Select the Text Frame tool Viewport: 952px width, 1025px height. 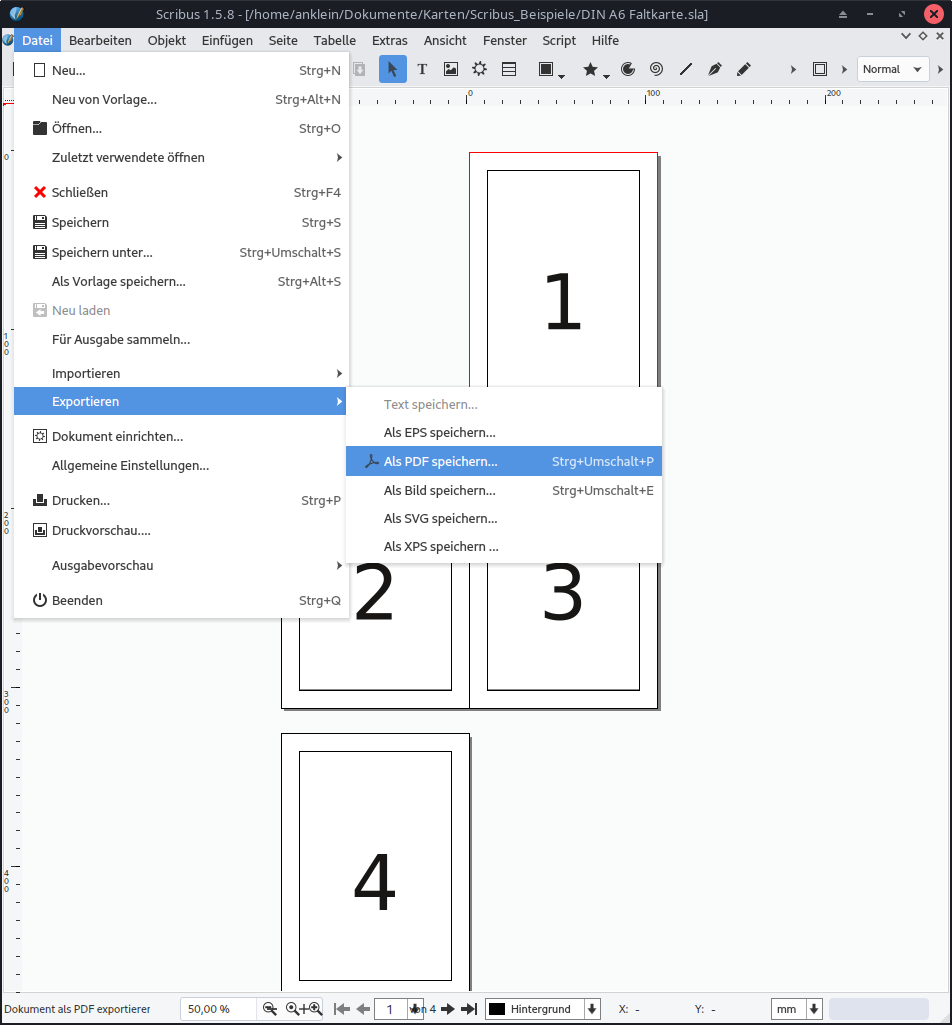(x=422, y=69)
